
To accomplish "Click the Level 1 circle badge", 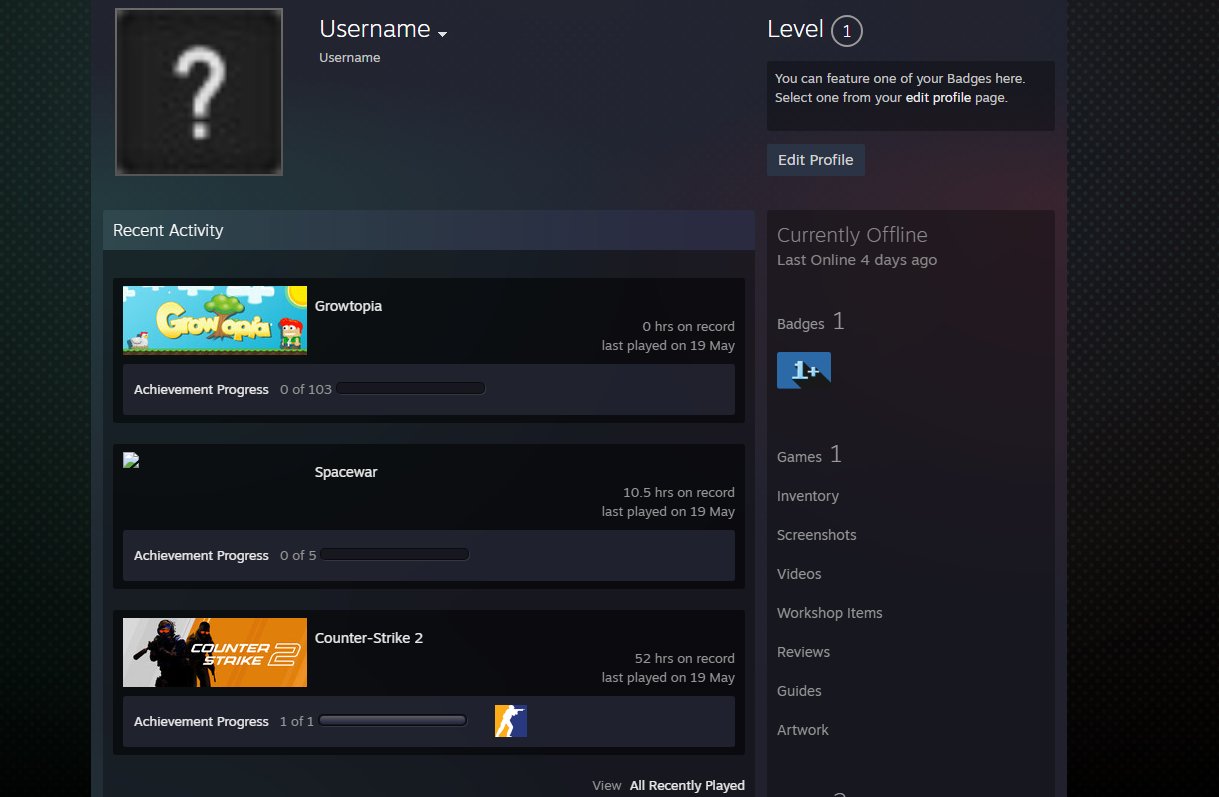I will point(847,31).
